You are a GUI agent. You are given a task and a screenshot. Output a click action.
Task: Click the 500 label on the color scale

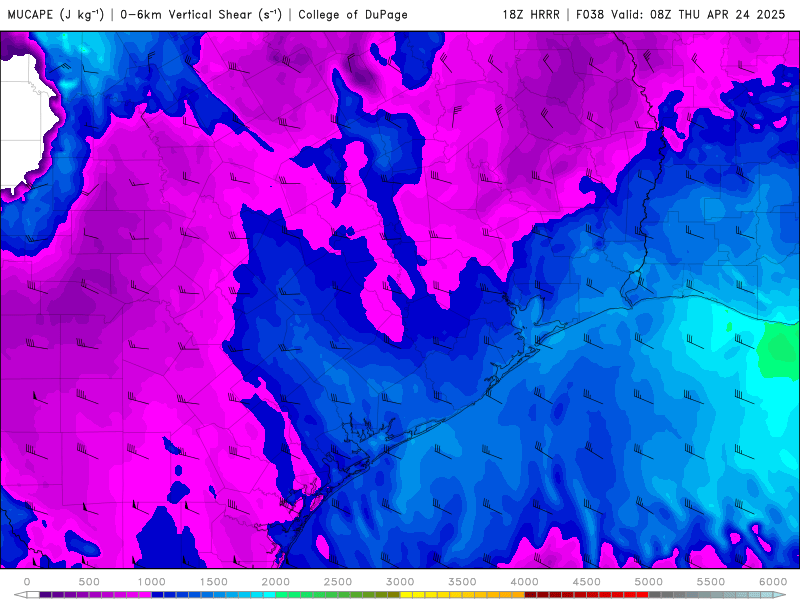tap(89, 582)
